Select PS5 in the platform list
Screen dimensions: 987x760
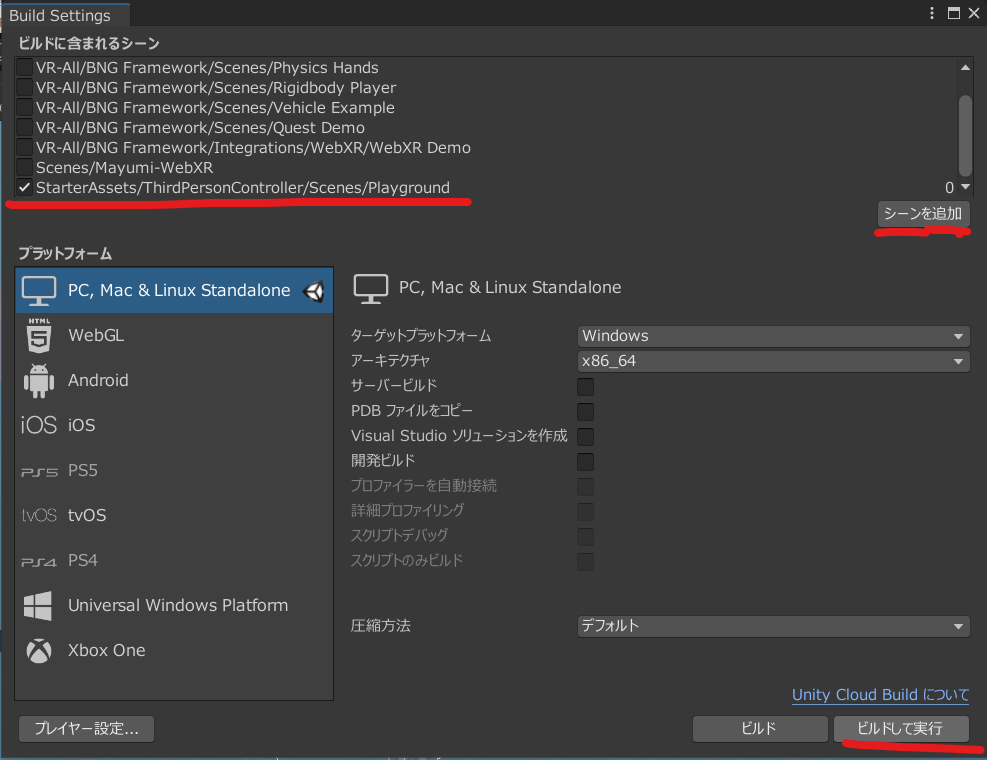tap(174, 470)
